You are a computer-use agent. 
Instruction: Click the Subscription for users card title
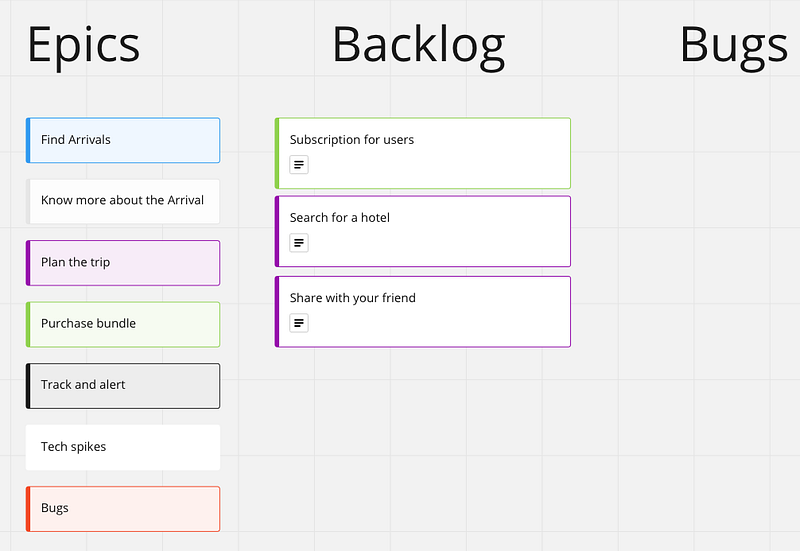(352, 140)
